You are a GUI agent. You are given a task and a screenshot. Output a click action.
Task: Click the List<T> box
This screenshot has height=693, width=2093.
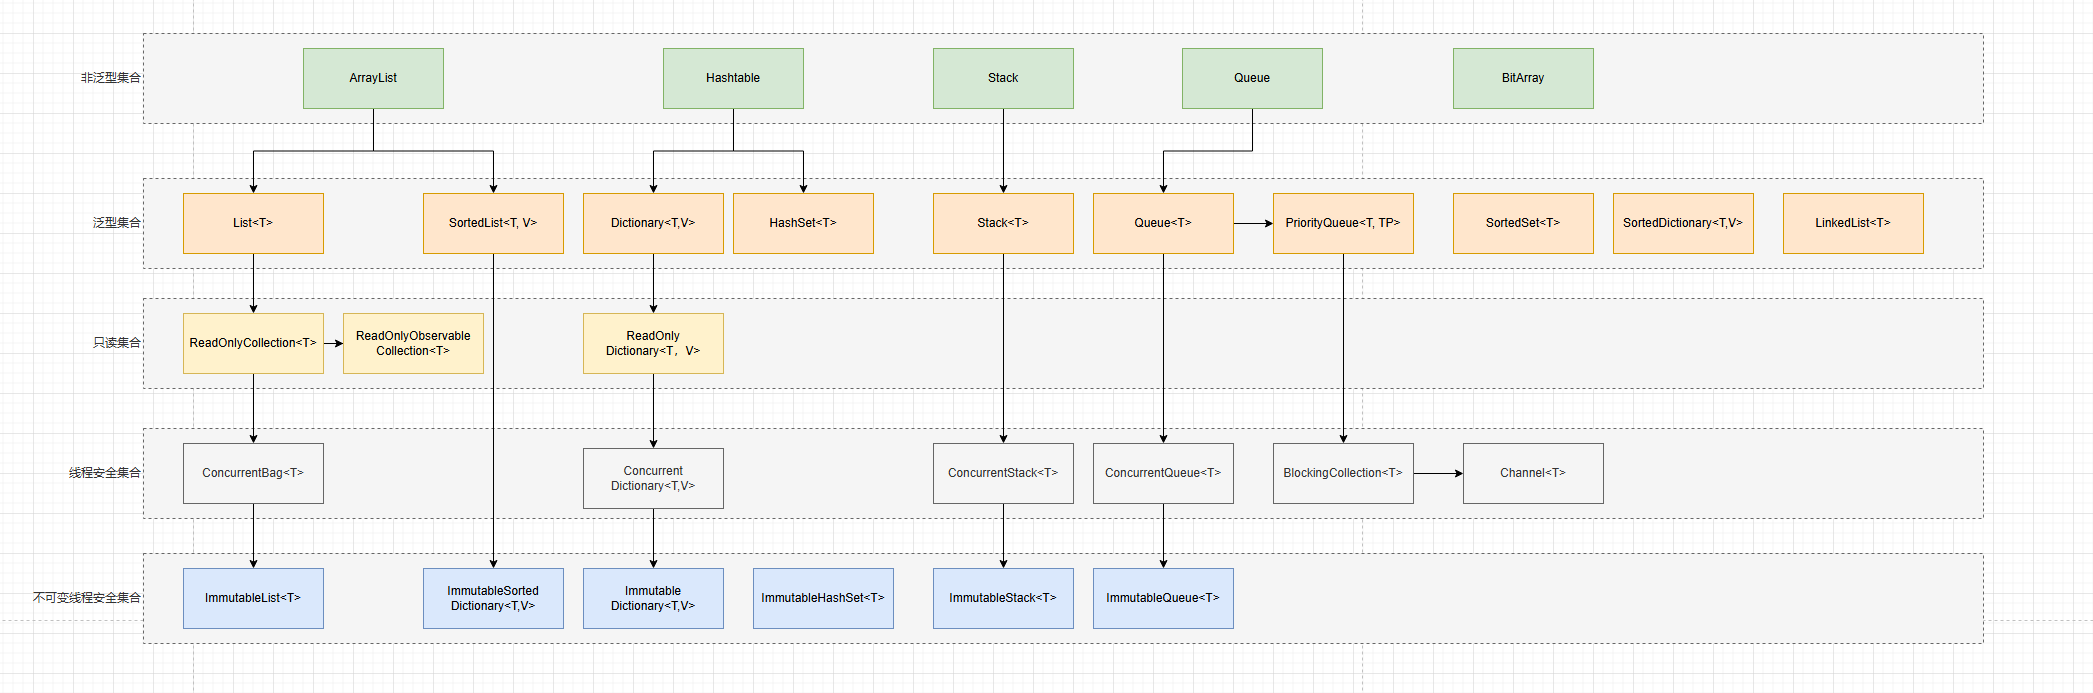click(253, 223)
